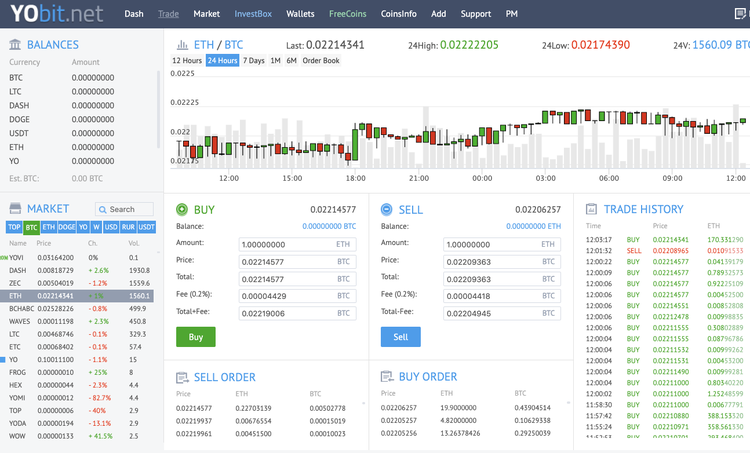Select the ETH market tab
Viewport: 750px width, 453px height.
coord(48,227)
